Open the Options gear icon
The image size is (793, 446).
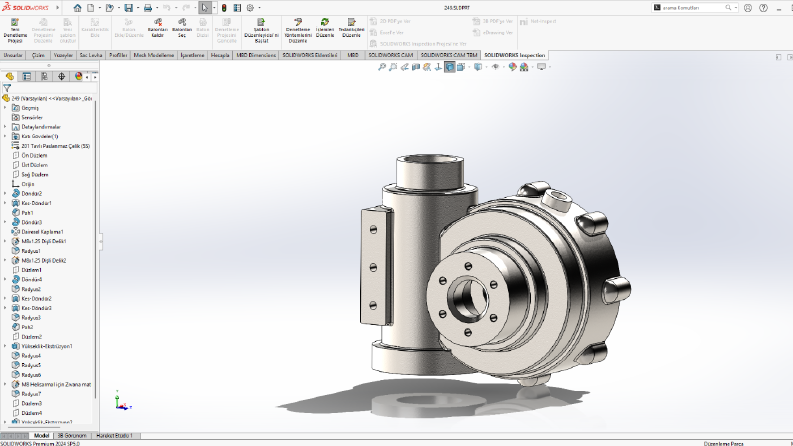click(x=250, y=8)
